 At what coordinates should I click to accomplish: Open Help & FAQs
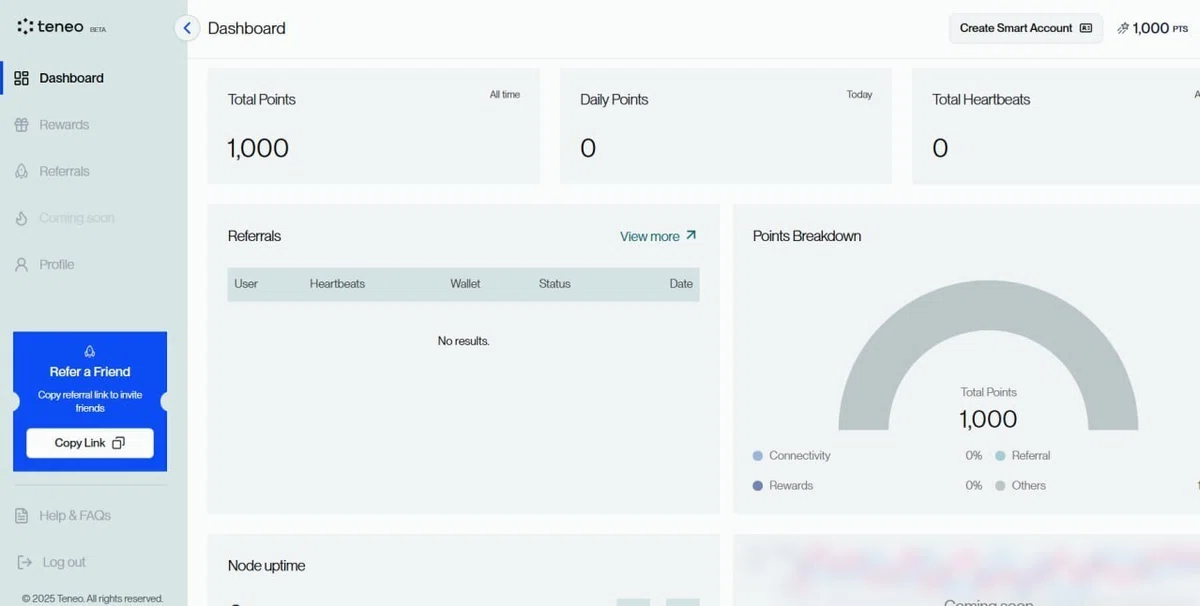coord(75,516)
